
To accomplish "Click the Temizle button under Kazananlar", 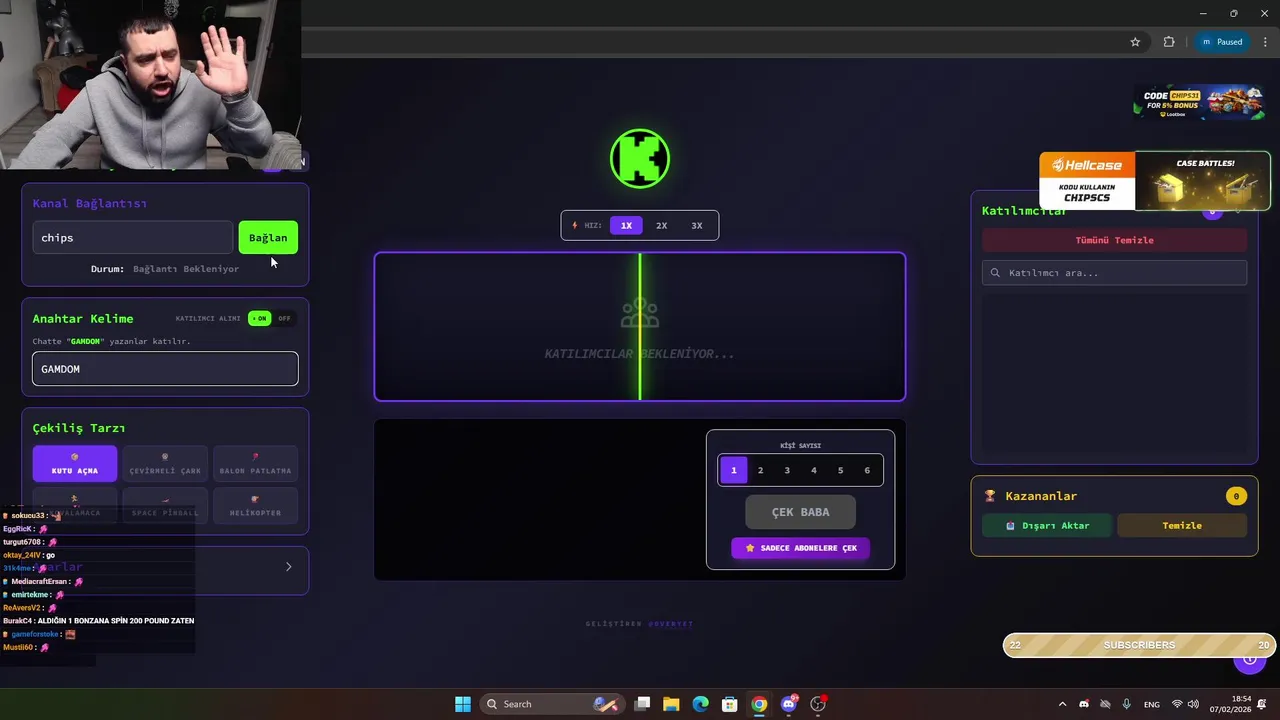I will coord(1182,526).
